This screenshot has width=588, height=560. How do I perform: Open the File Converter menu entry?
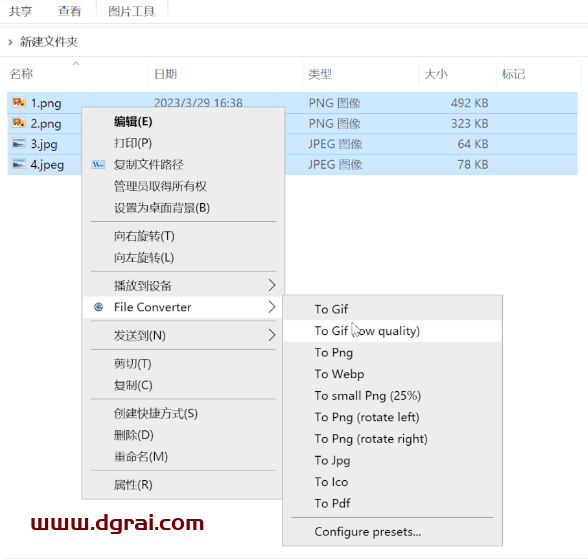click(x=182, y=307)
